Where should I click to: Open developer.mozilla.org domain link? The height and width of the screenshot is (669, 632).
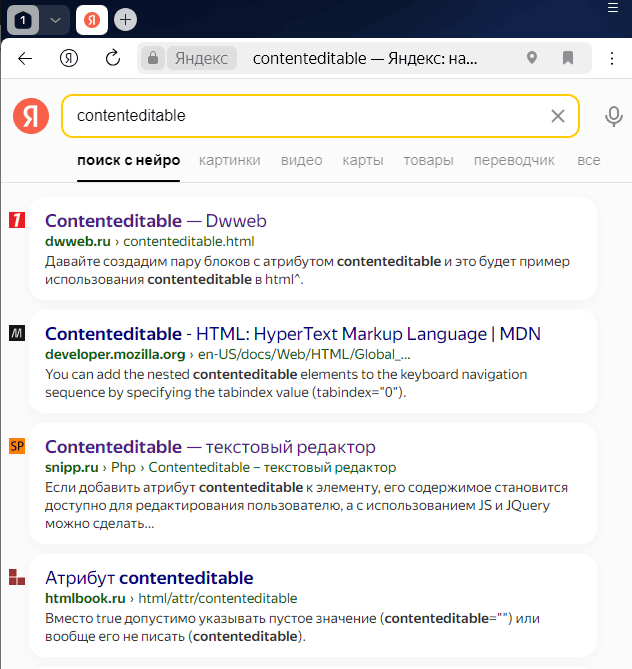115,355
